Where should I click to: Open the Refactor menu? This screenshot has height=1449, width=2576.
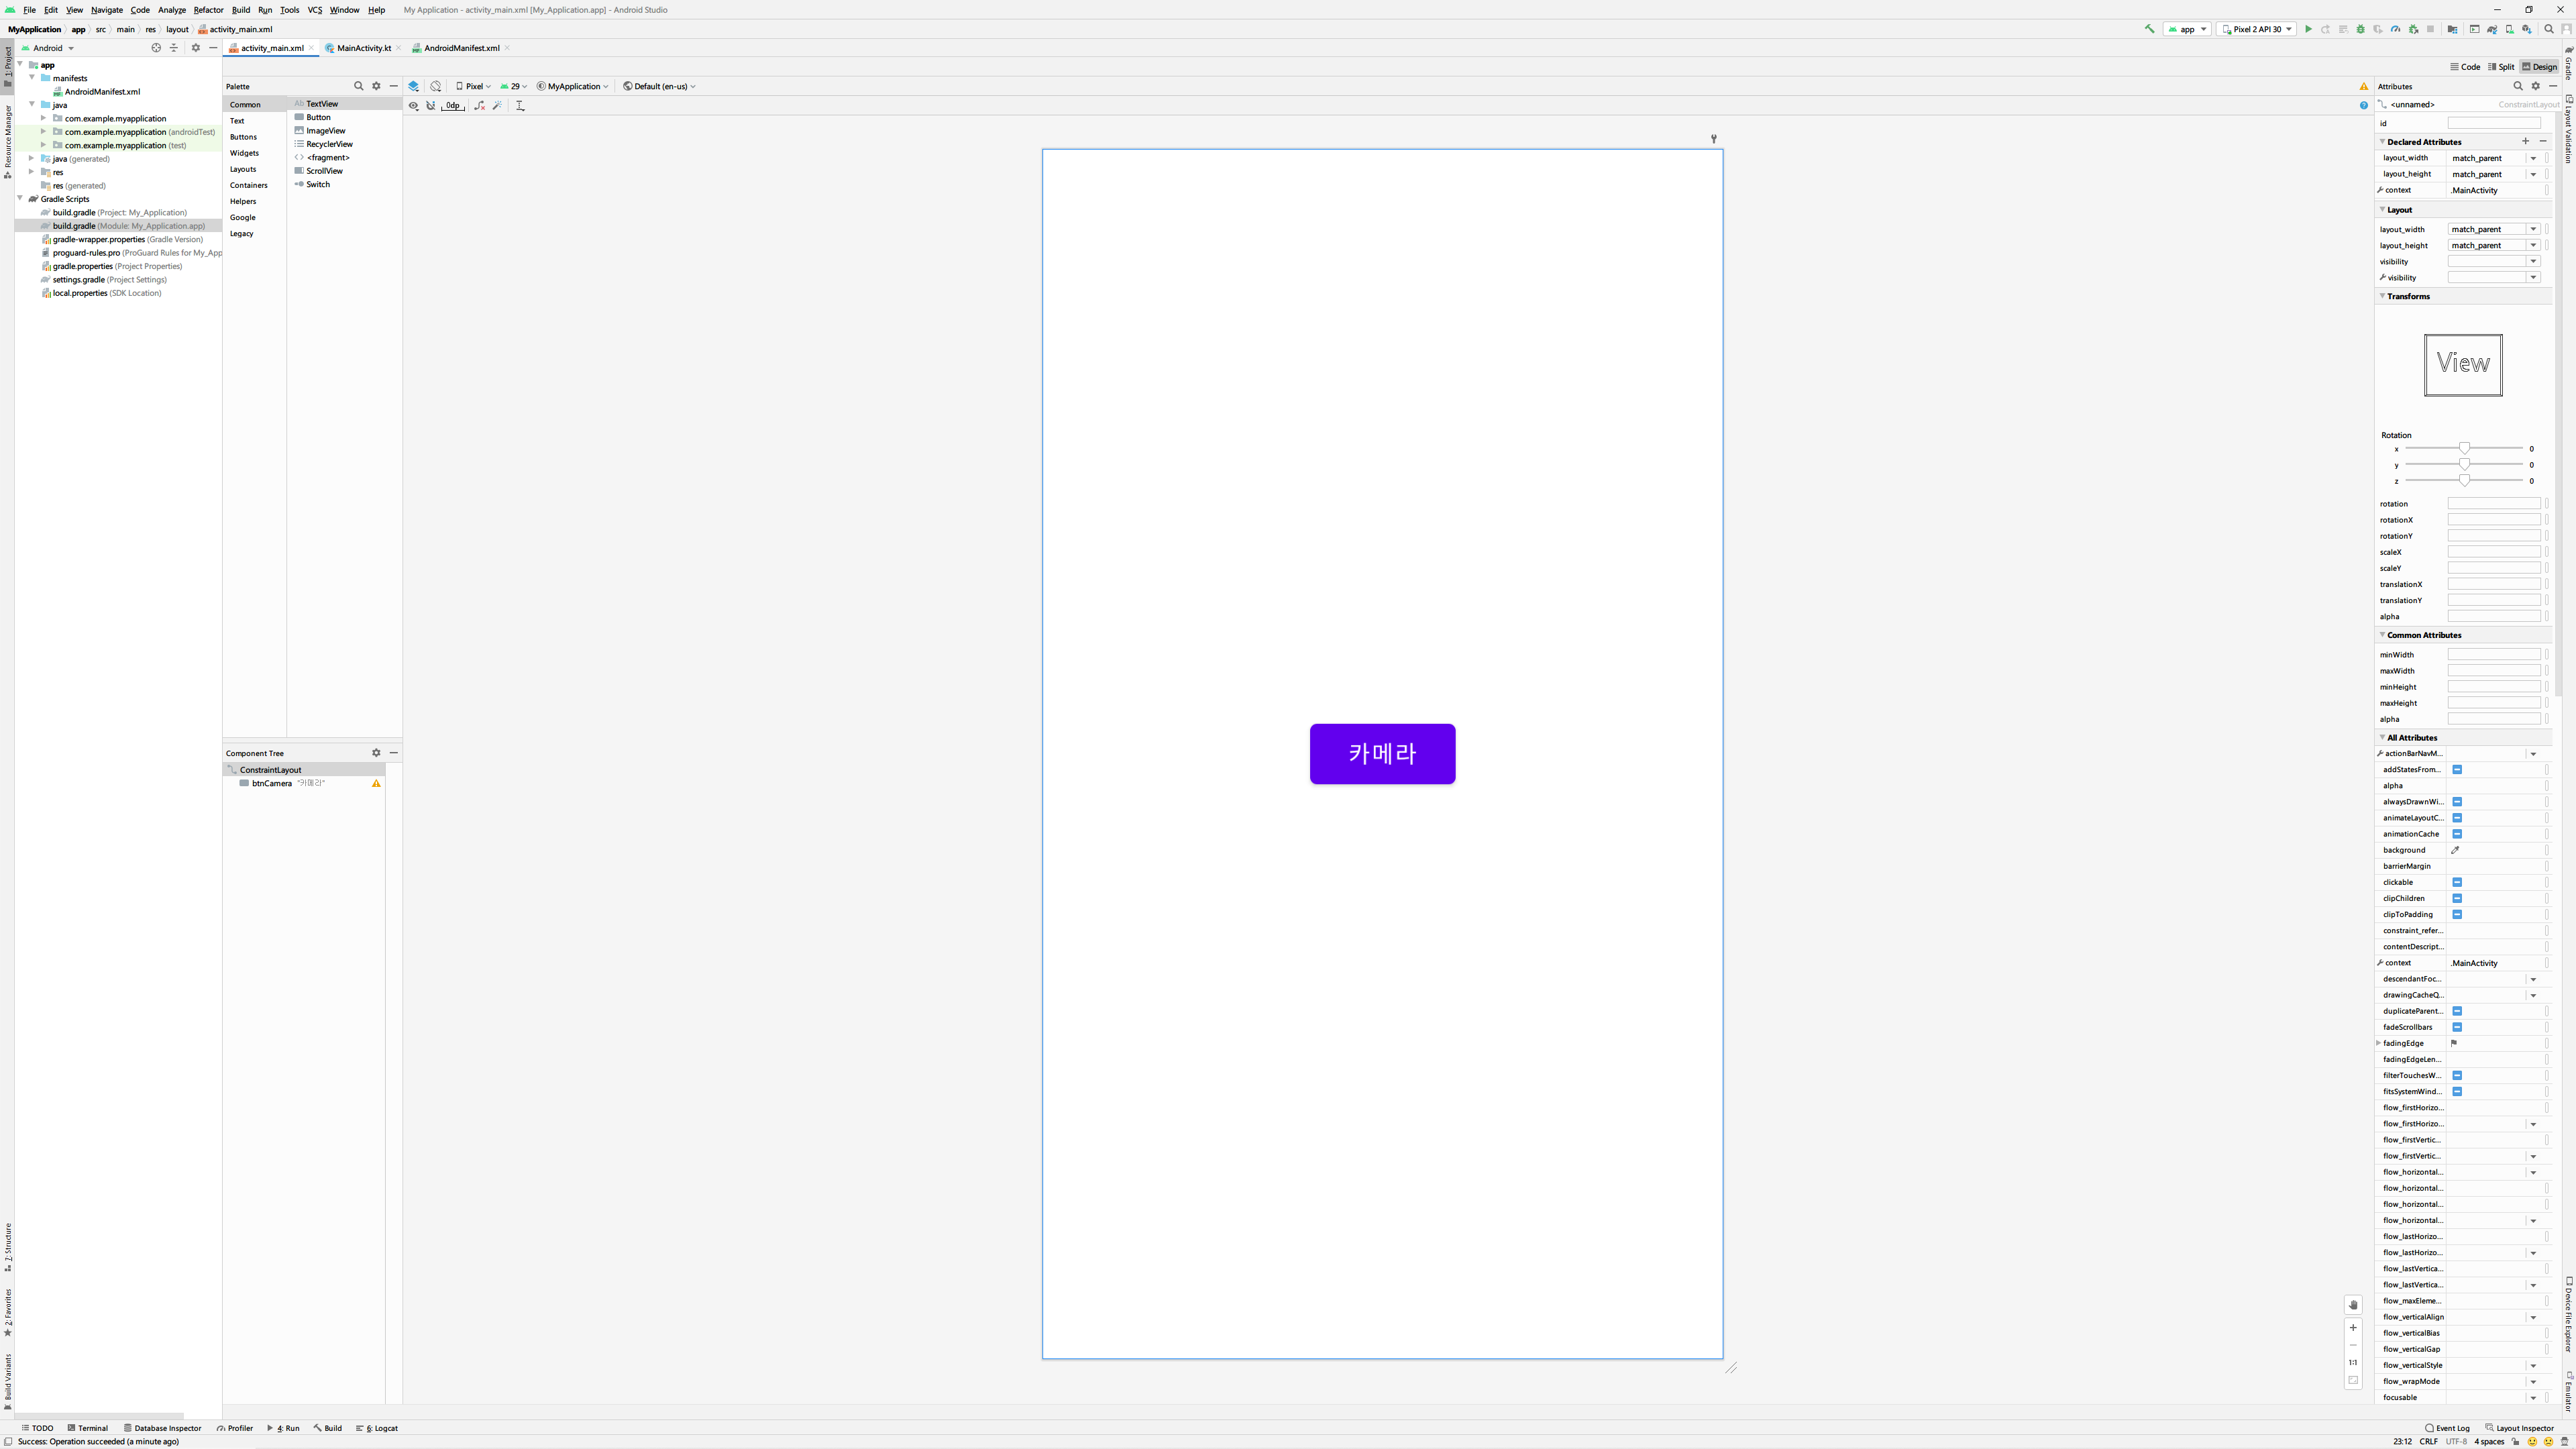(208, 10)
